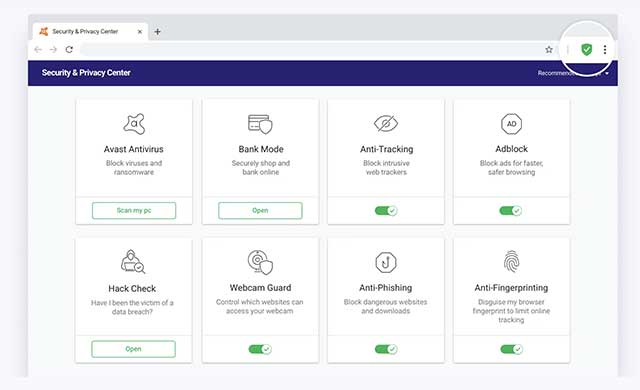Click the Avast Antivirus splat icon
The width and height of the screenshot is (640, 390).
click(134, 124)
